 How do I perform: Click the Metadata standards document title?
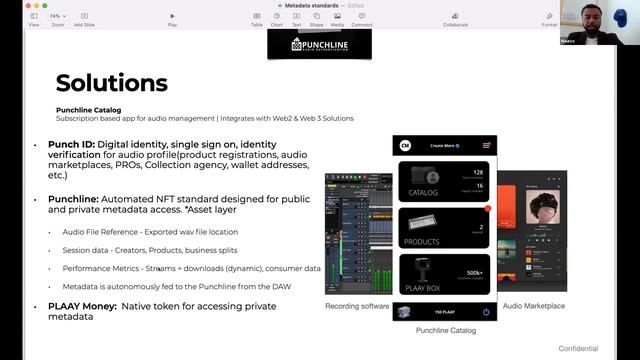311,5
